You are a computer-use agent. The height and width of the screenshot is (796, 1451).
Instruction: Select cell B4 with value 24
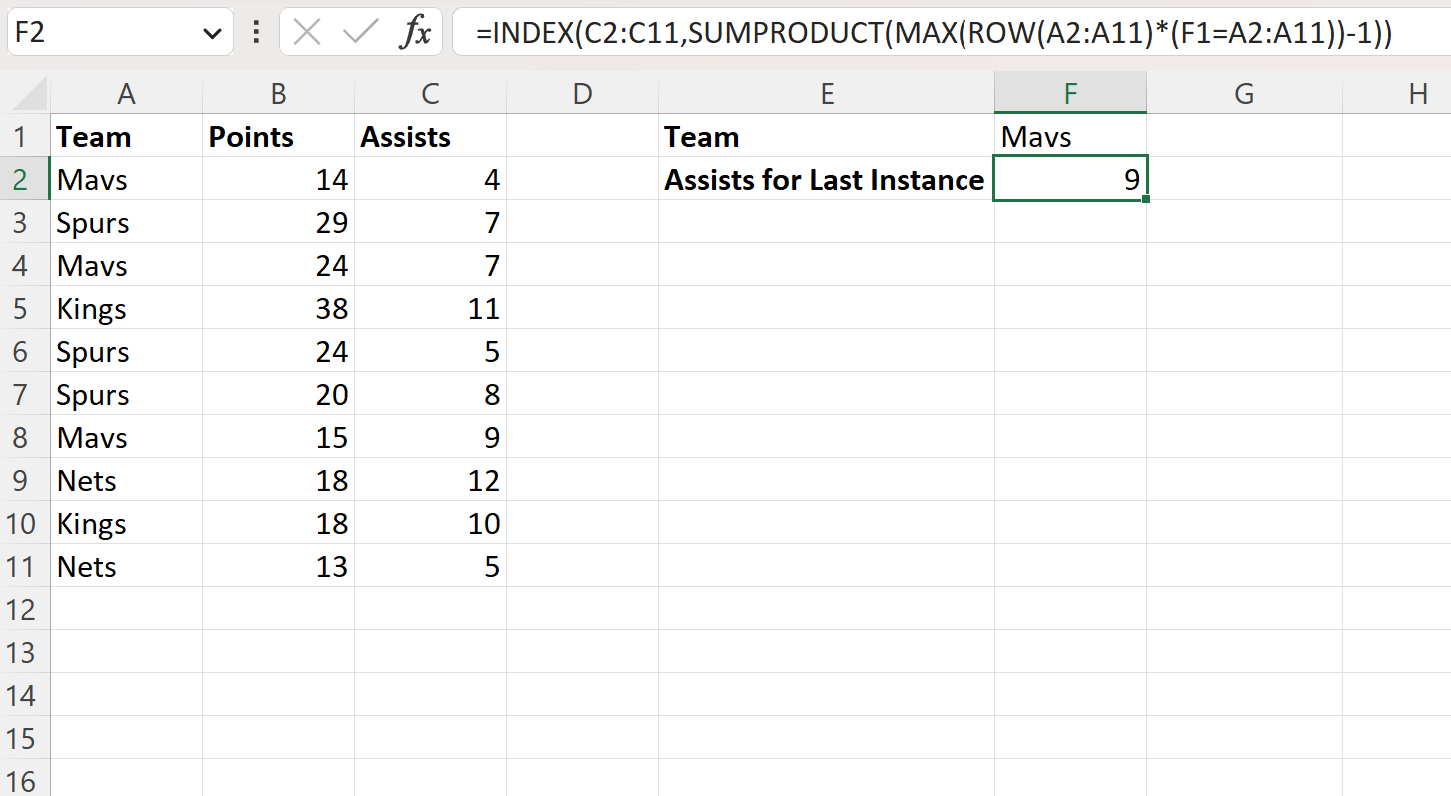coord(278,265)
